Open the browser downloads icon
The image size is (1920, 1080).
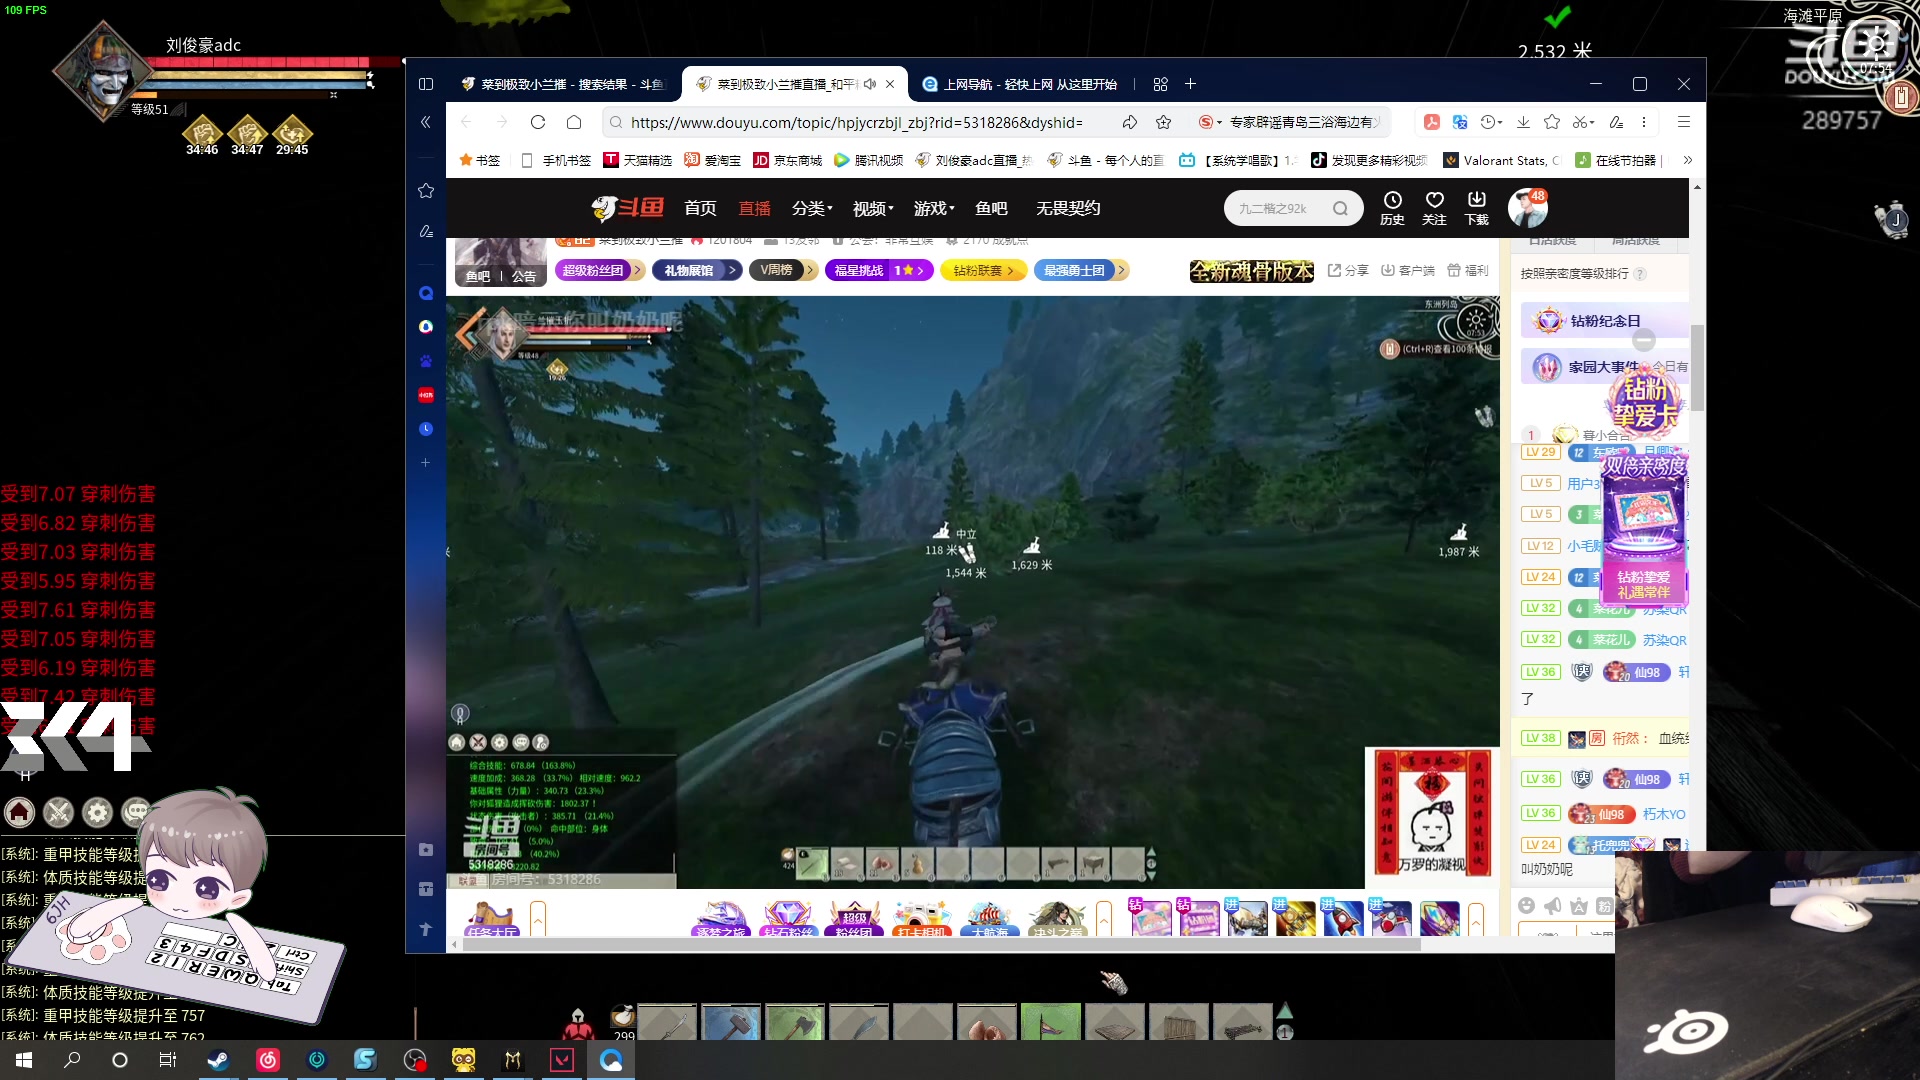click(1523, 122)
